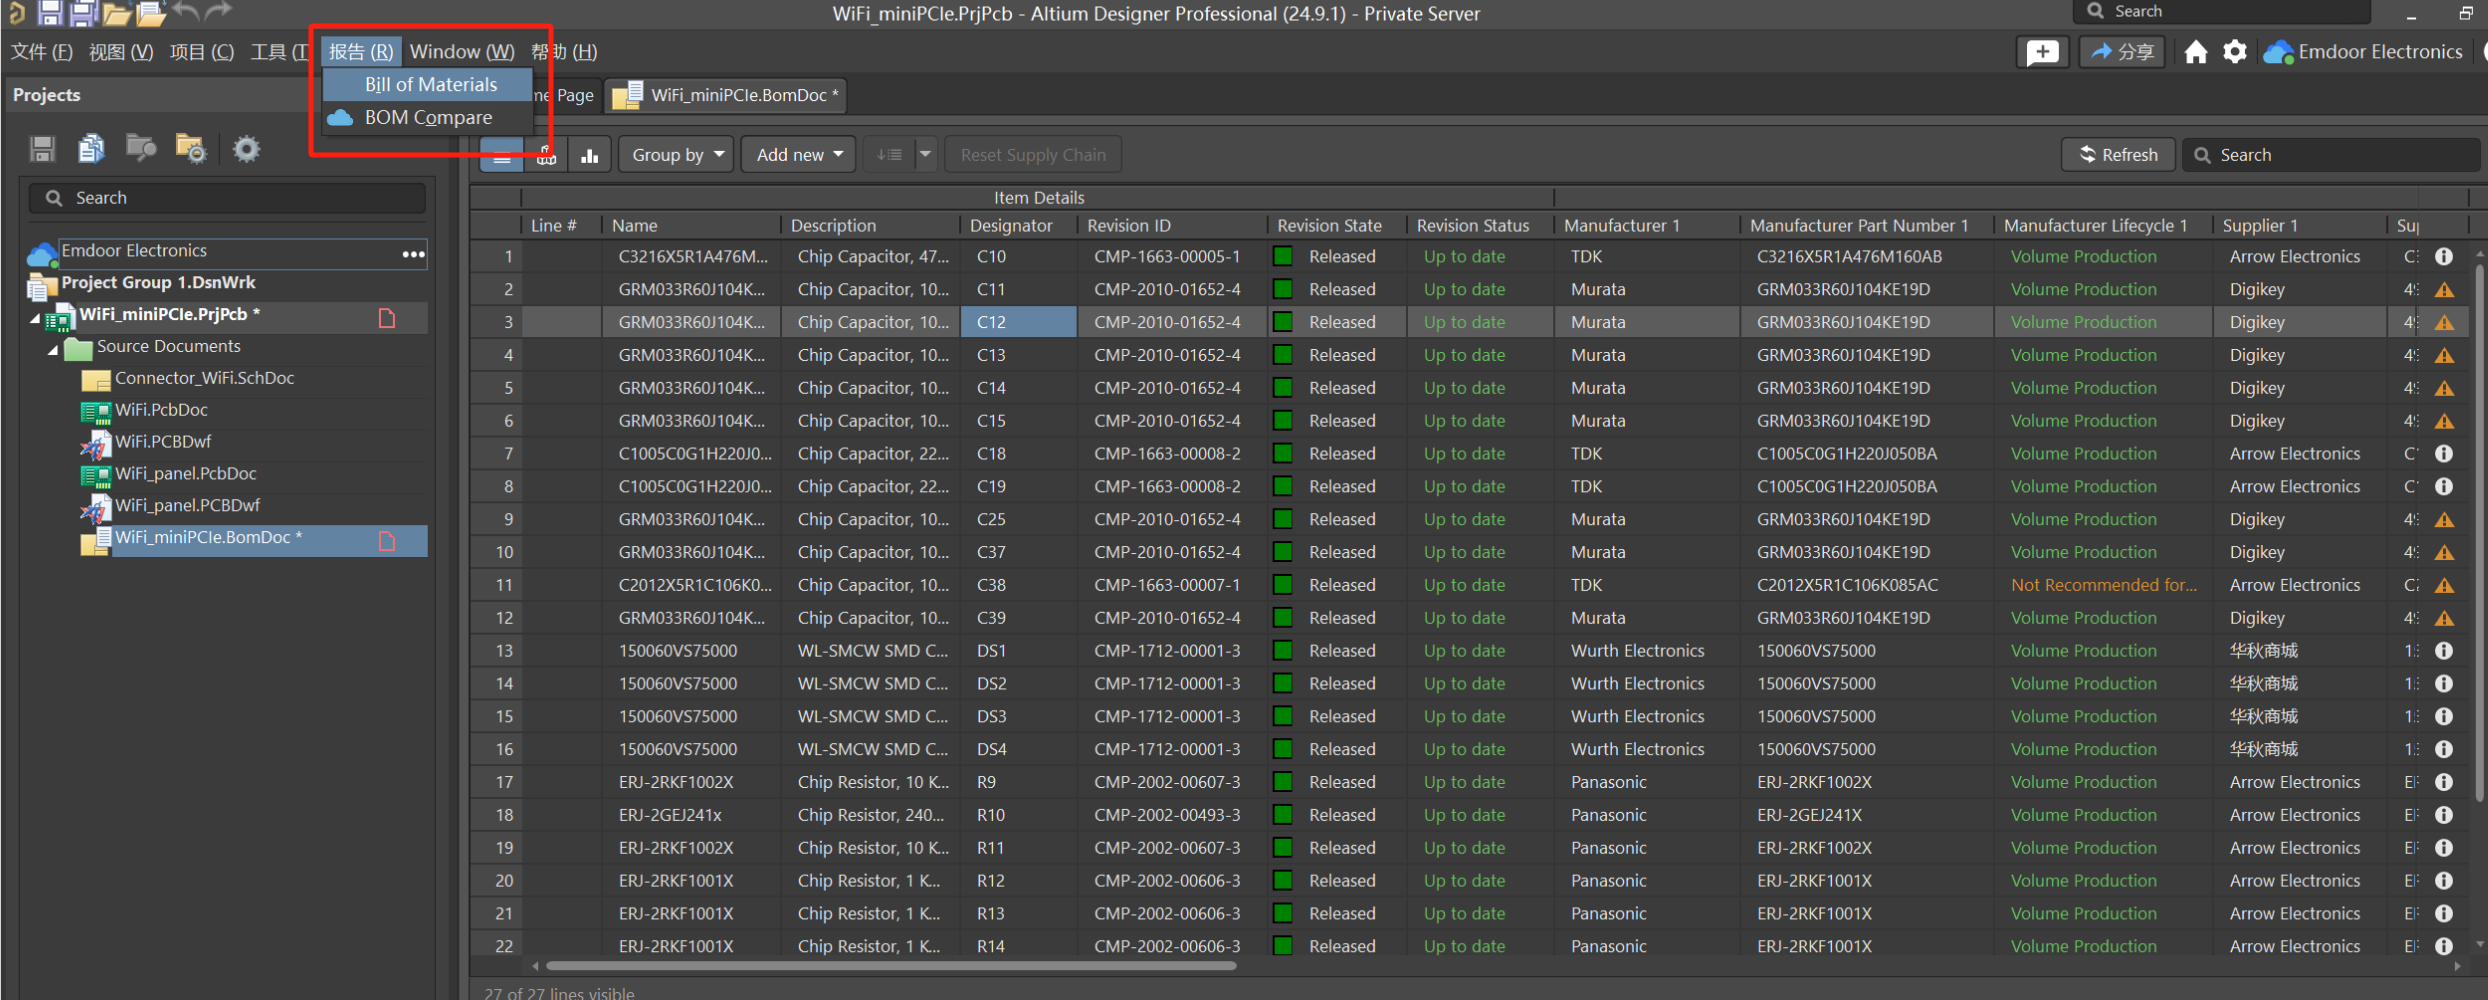Screen dimensions: 2488x1000
Task: Collapse the Source Documents folder
Action: coord(53,349)
